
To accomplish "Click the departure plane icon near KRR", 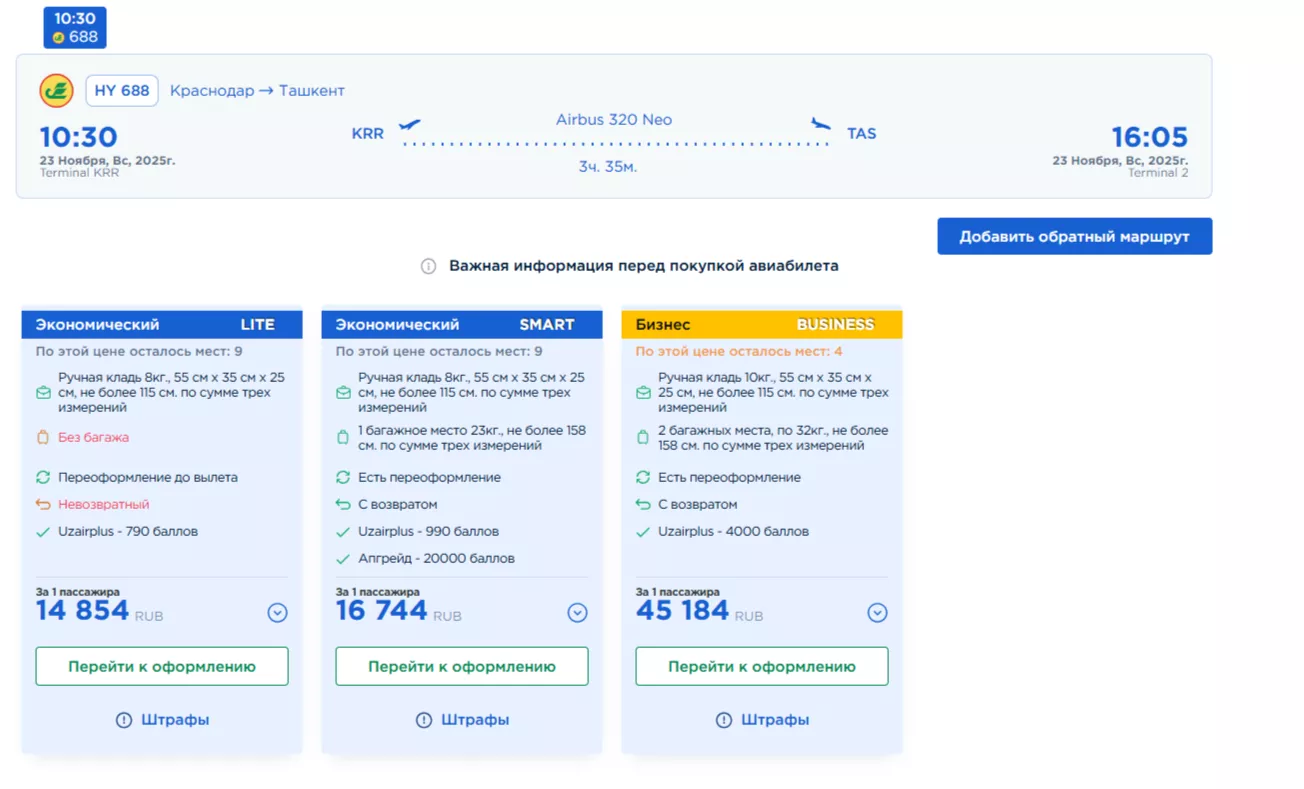I will click(x=409, y=126).
